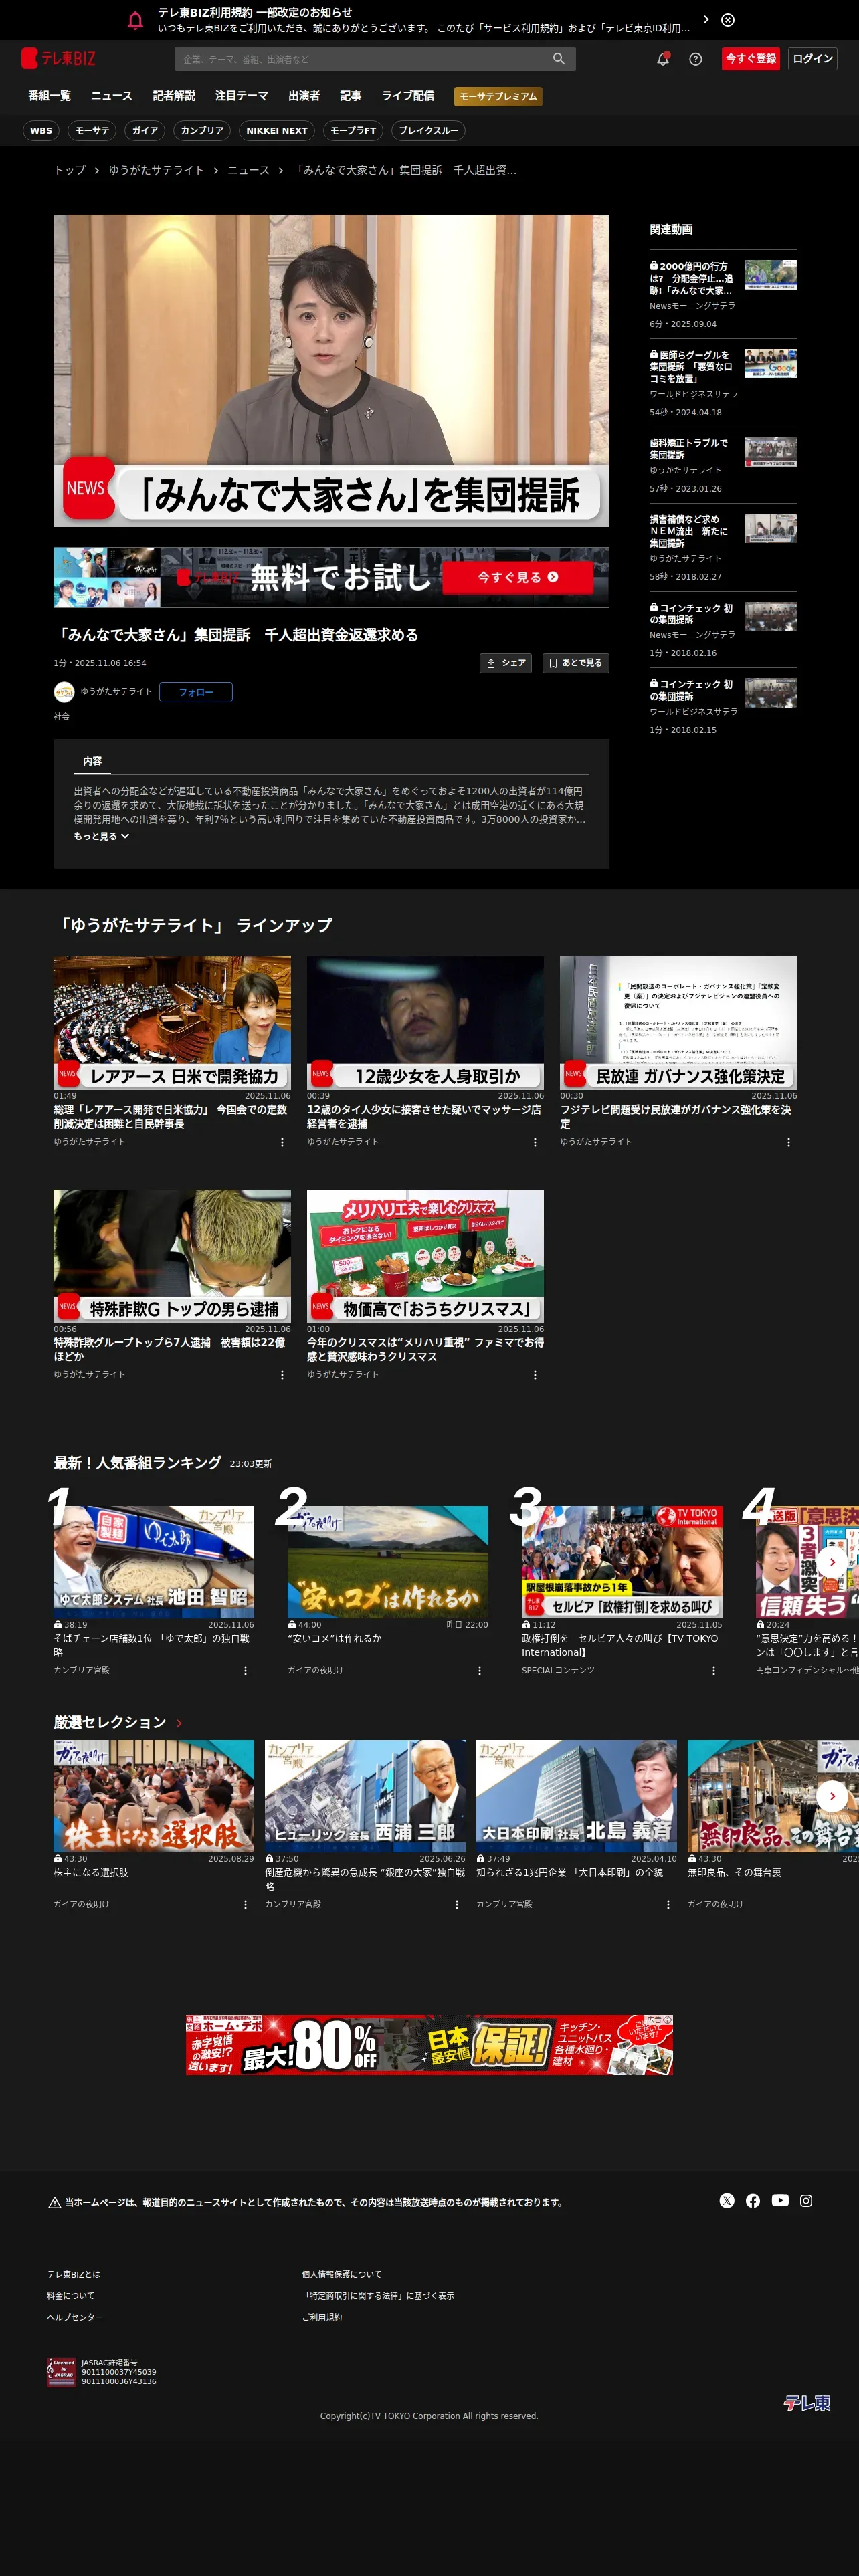Click the 社会 category tag
The width and height of the screenshot is (859, 2576).
tap(62, 717)
